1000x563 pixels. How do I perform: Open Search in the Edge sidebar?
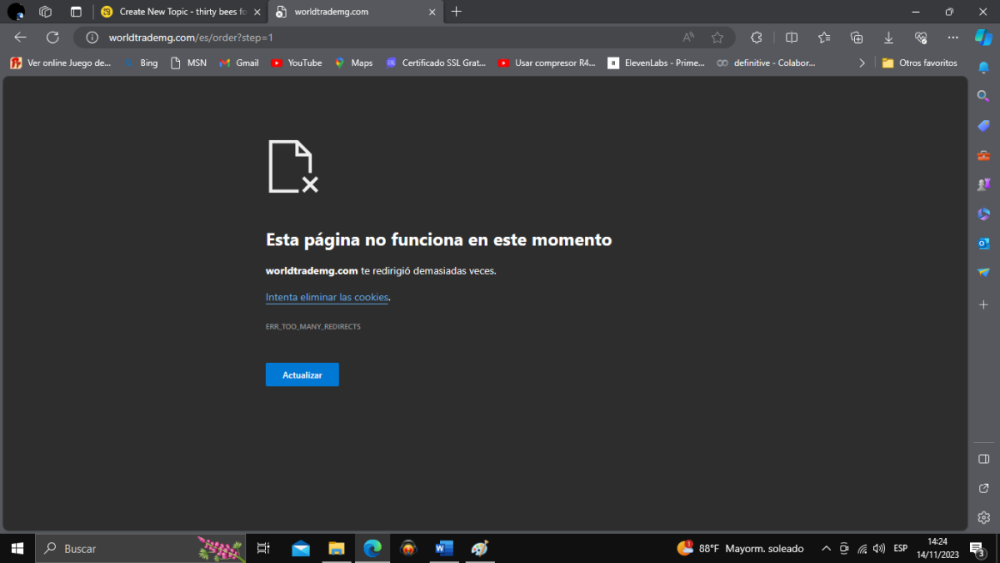click(983, 96)
